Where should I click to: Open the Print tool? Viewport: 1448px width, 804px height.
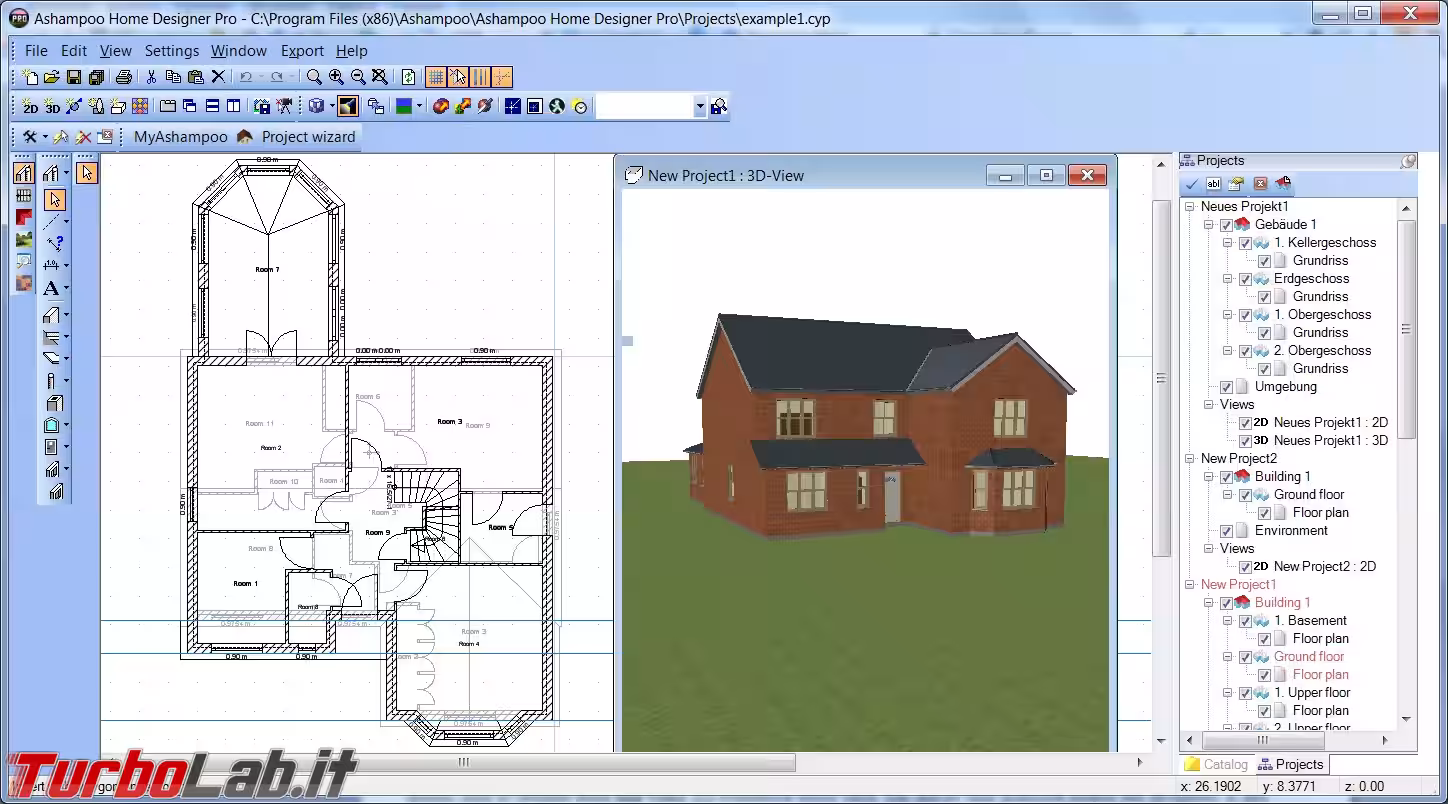[x=122, y=77]
